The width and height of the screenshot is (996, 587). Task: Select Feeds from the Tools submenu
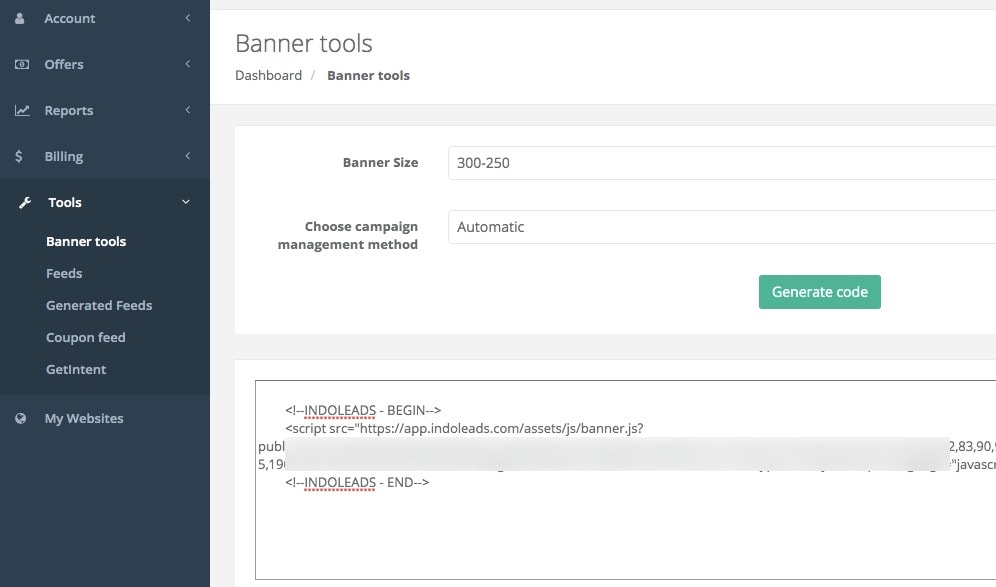click(64, 273)
